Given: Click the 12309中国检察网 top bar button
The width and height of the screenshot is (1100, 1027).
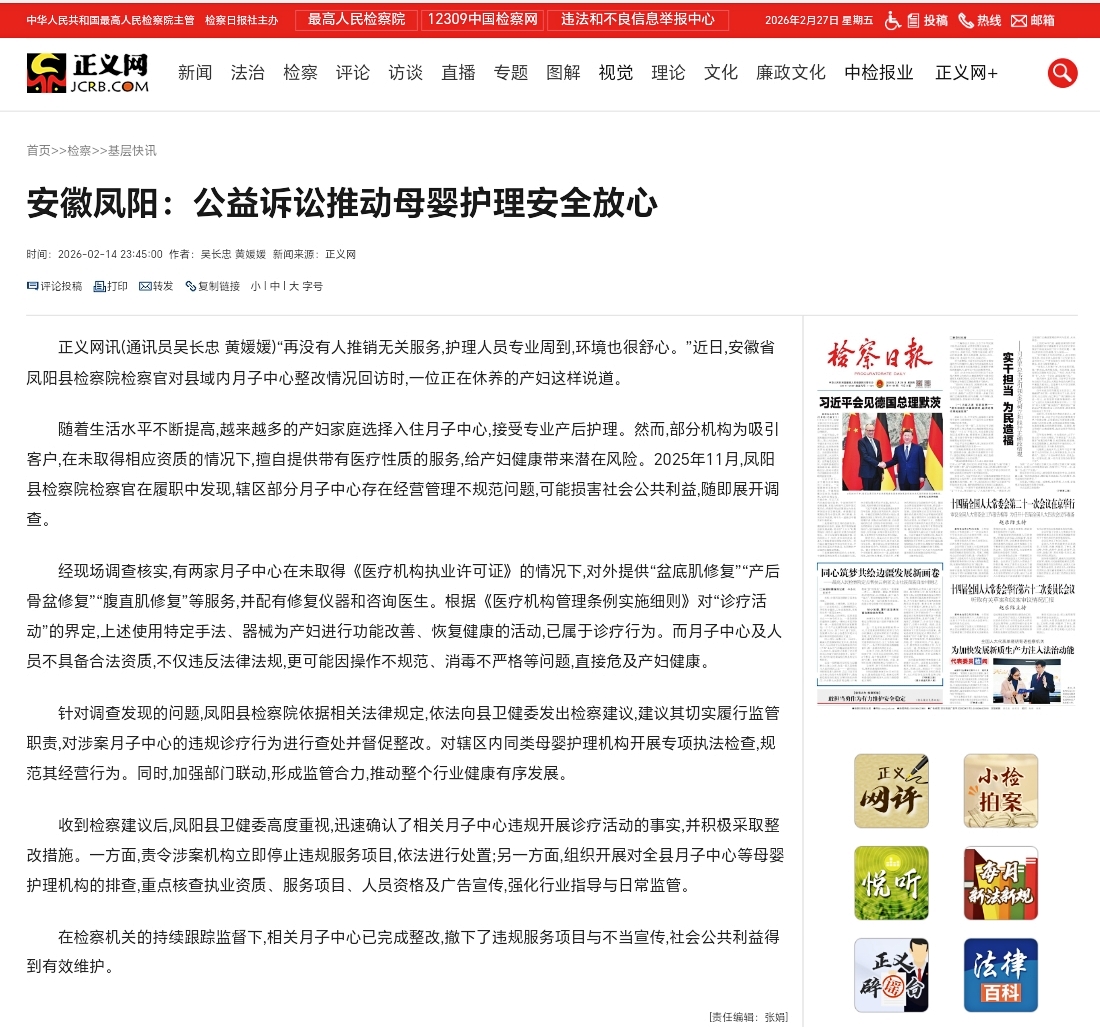Looking at the screenshot, I should (483, 20).
